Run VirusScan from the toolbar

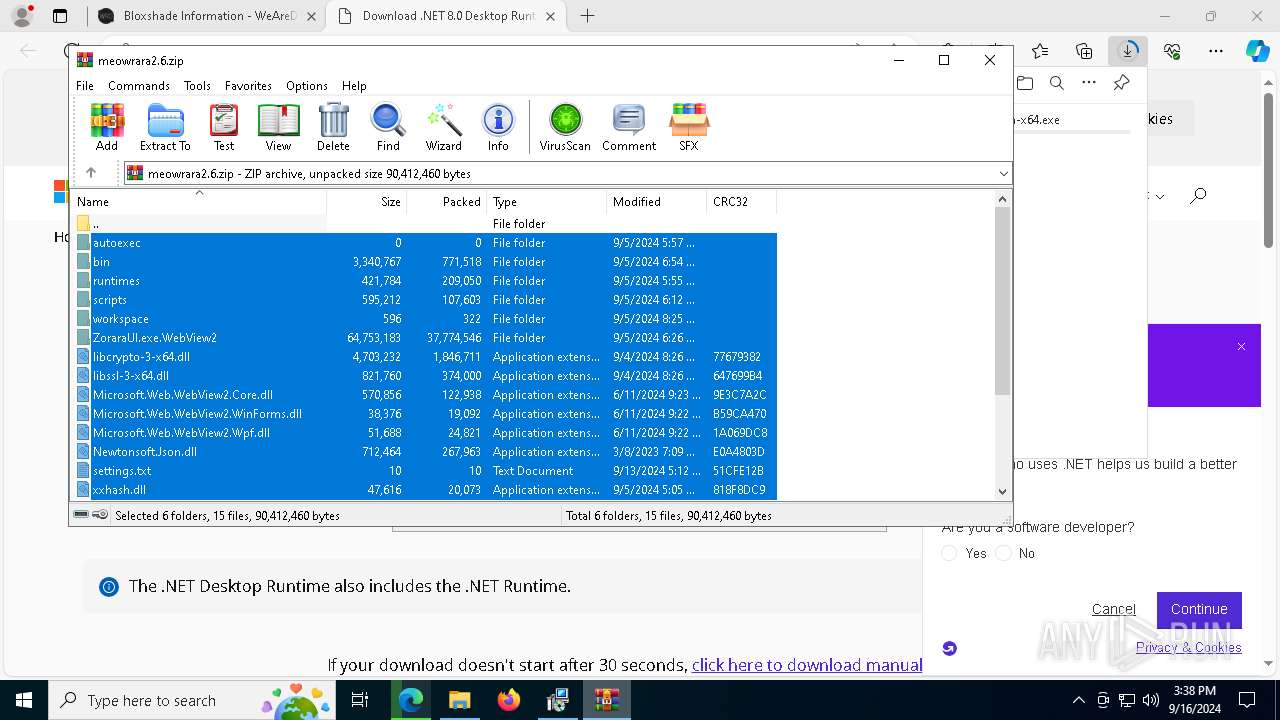click(565, 127)
